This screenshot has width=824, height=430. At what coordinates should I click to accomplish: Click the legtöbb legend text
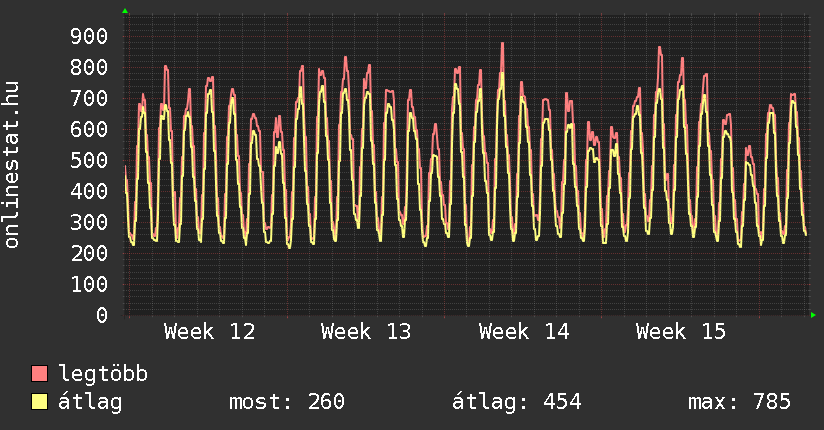(103, 374)
